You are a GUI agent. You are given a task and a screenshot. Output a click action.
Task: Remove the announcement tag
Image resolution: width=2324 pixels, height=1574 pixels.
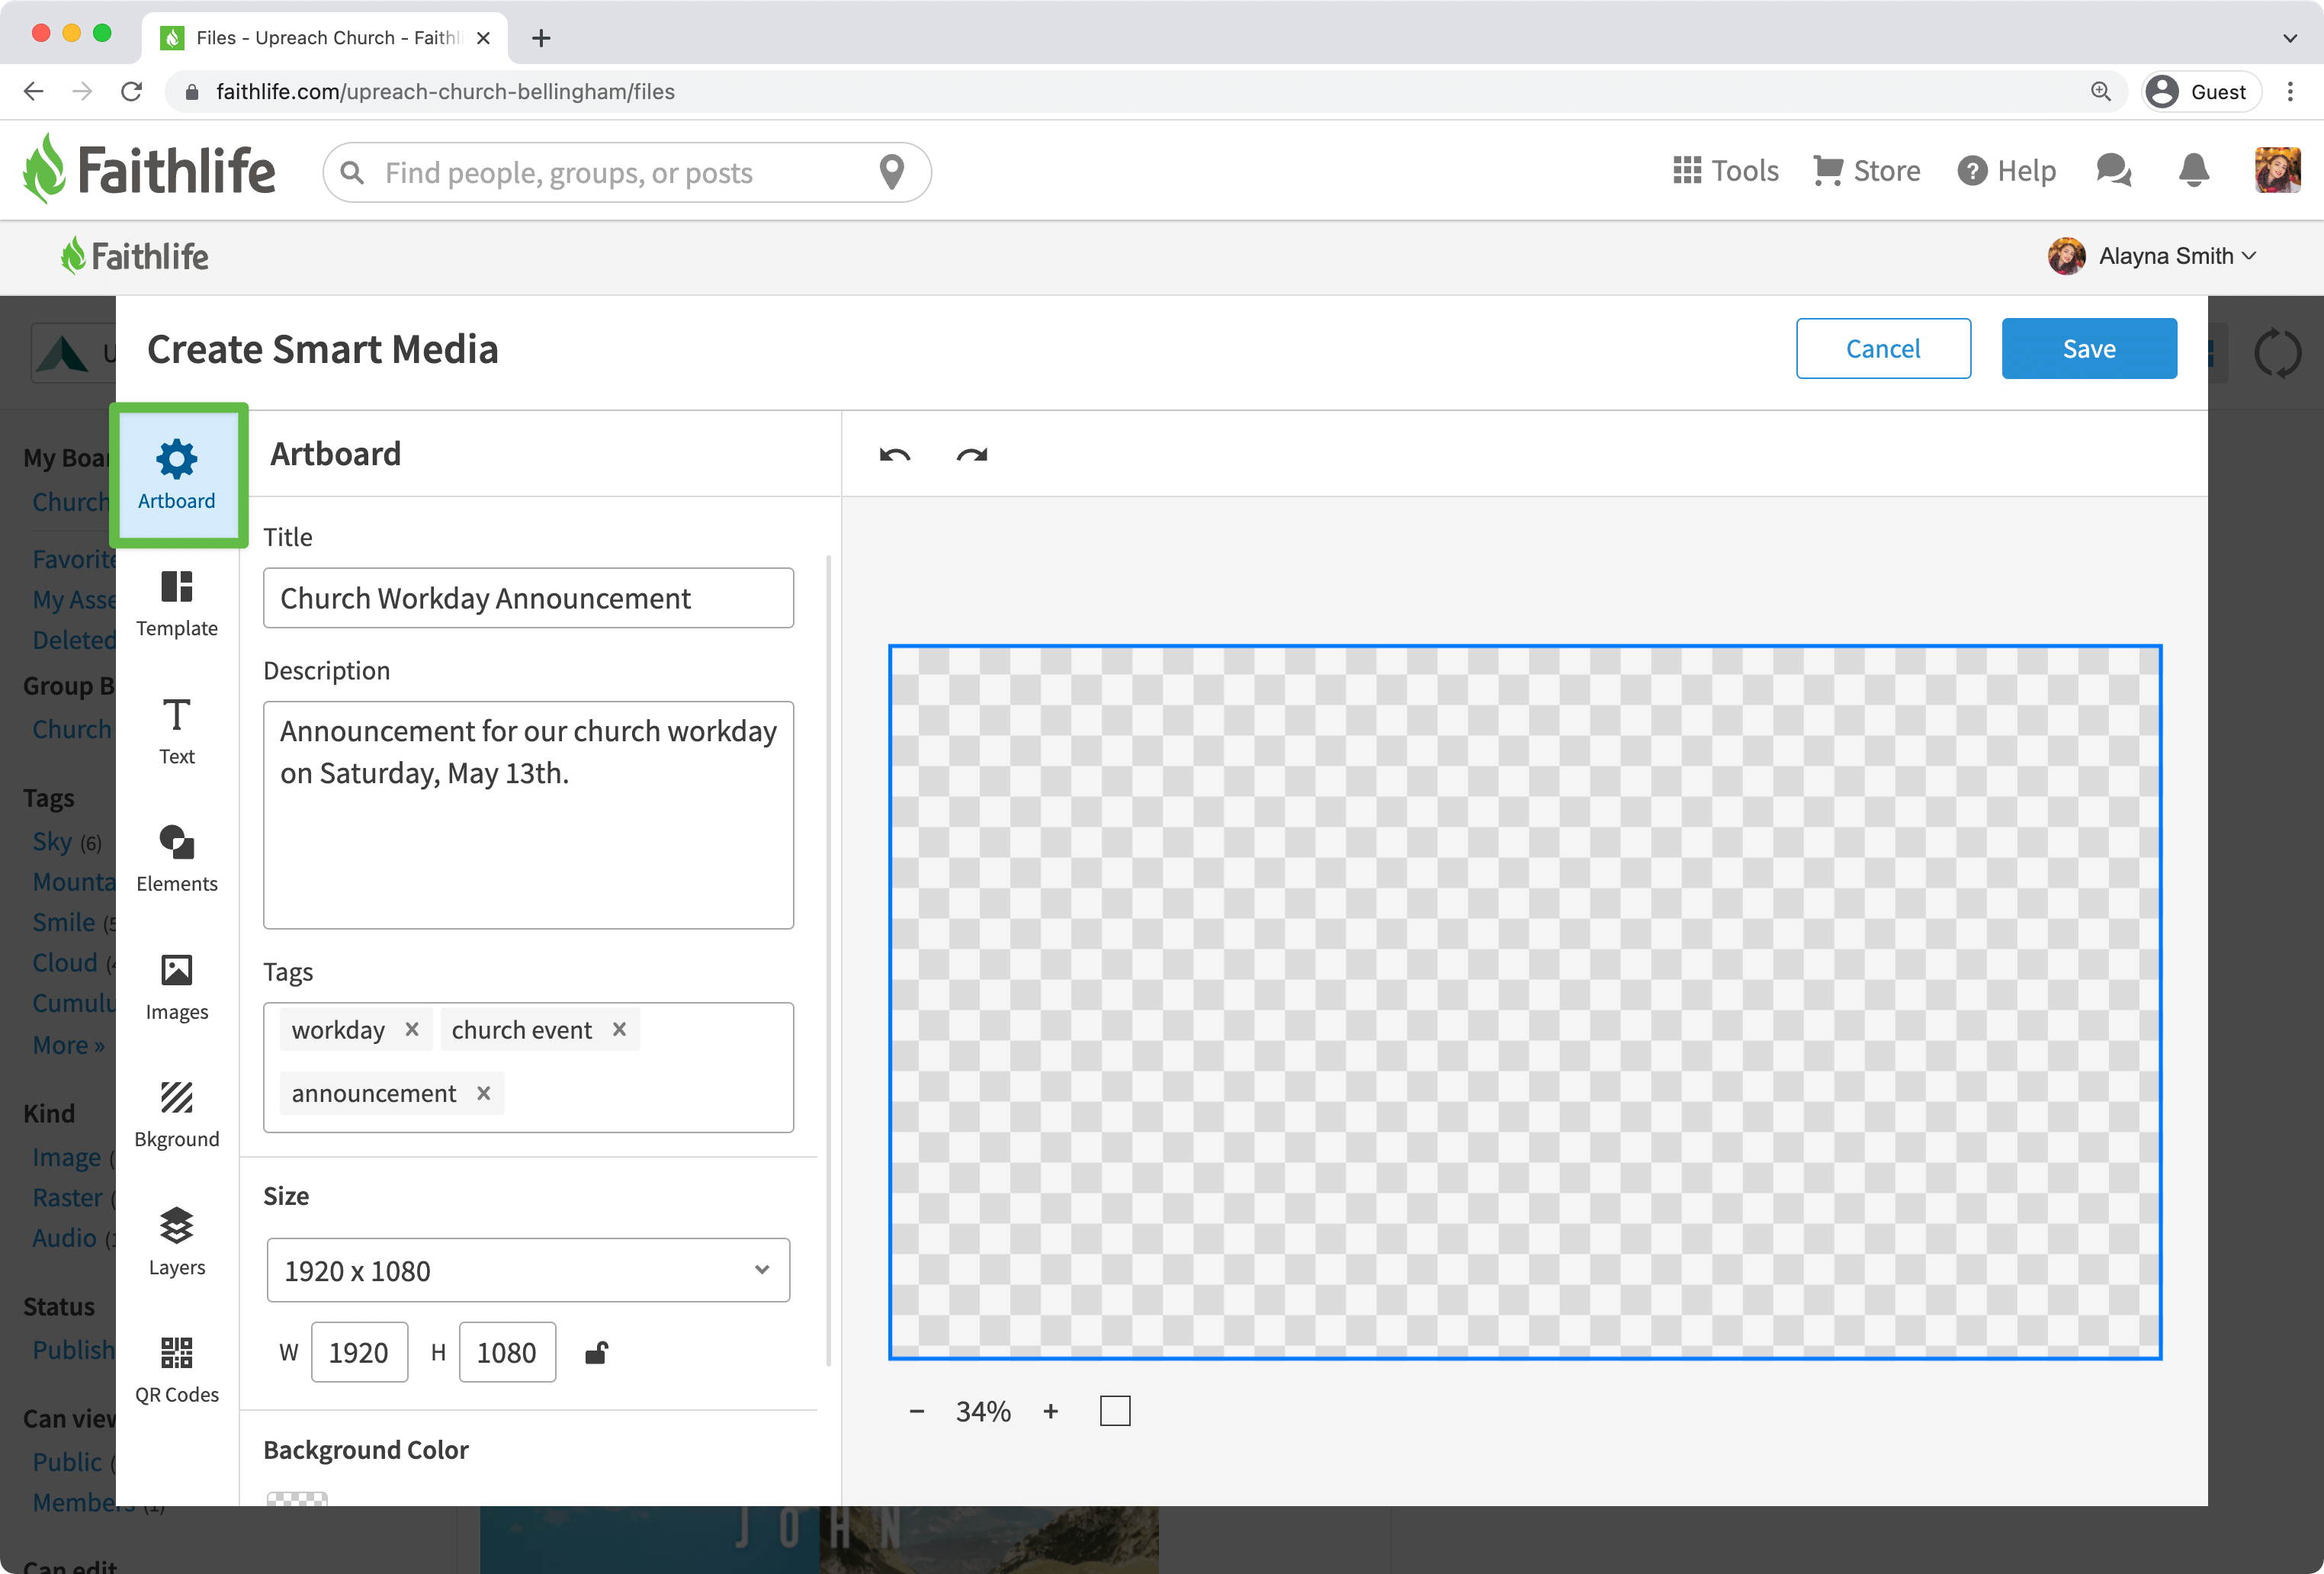(483, 1093)
